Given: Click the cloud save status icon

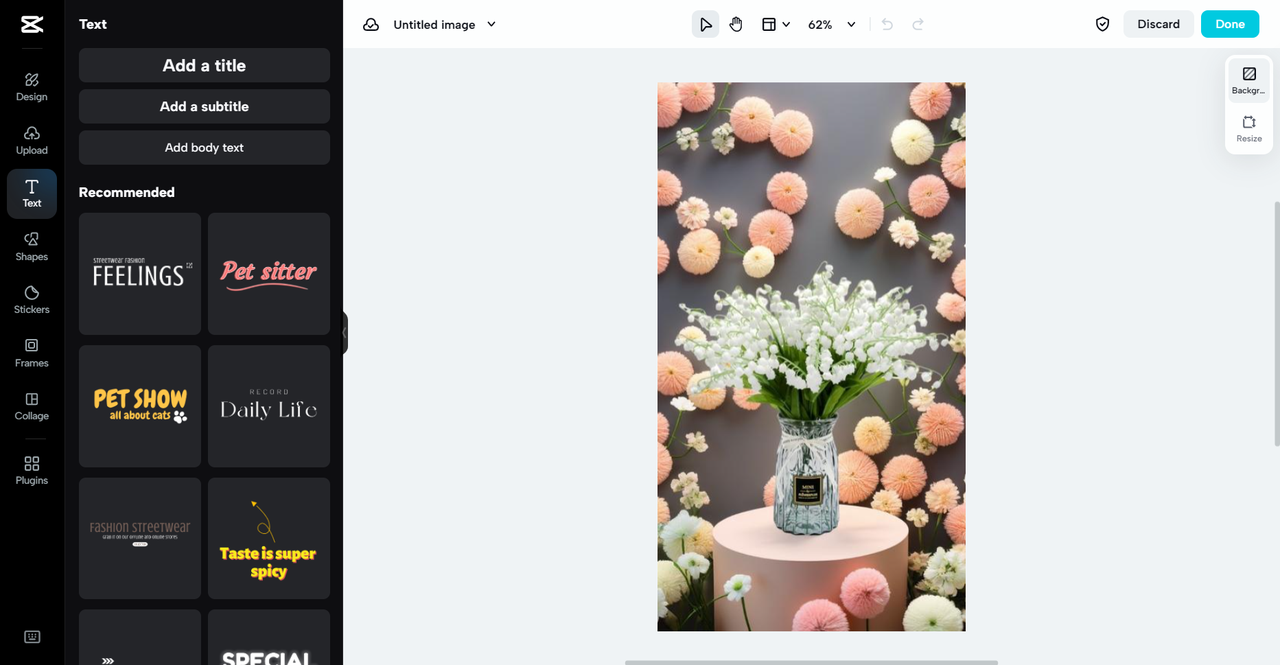Looking at the screenshot, I should [371, 24].
